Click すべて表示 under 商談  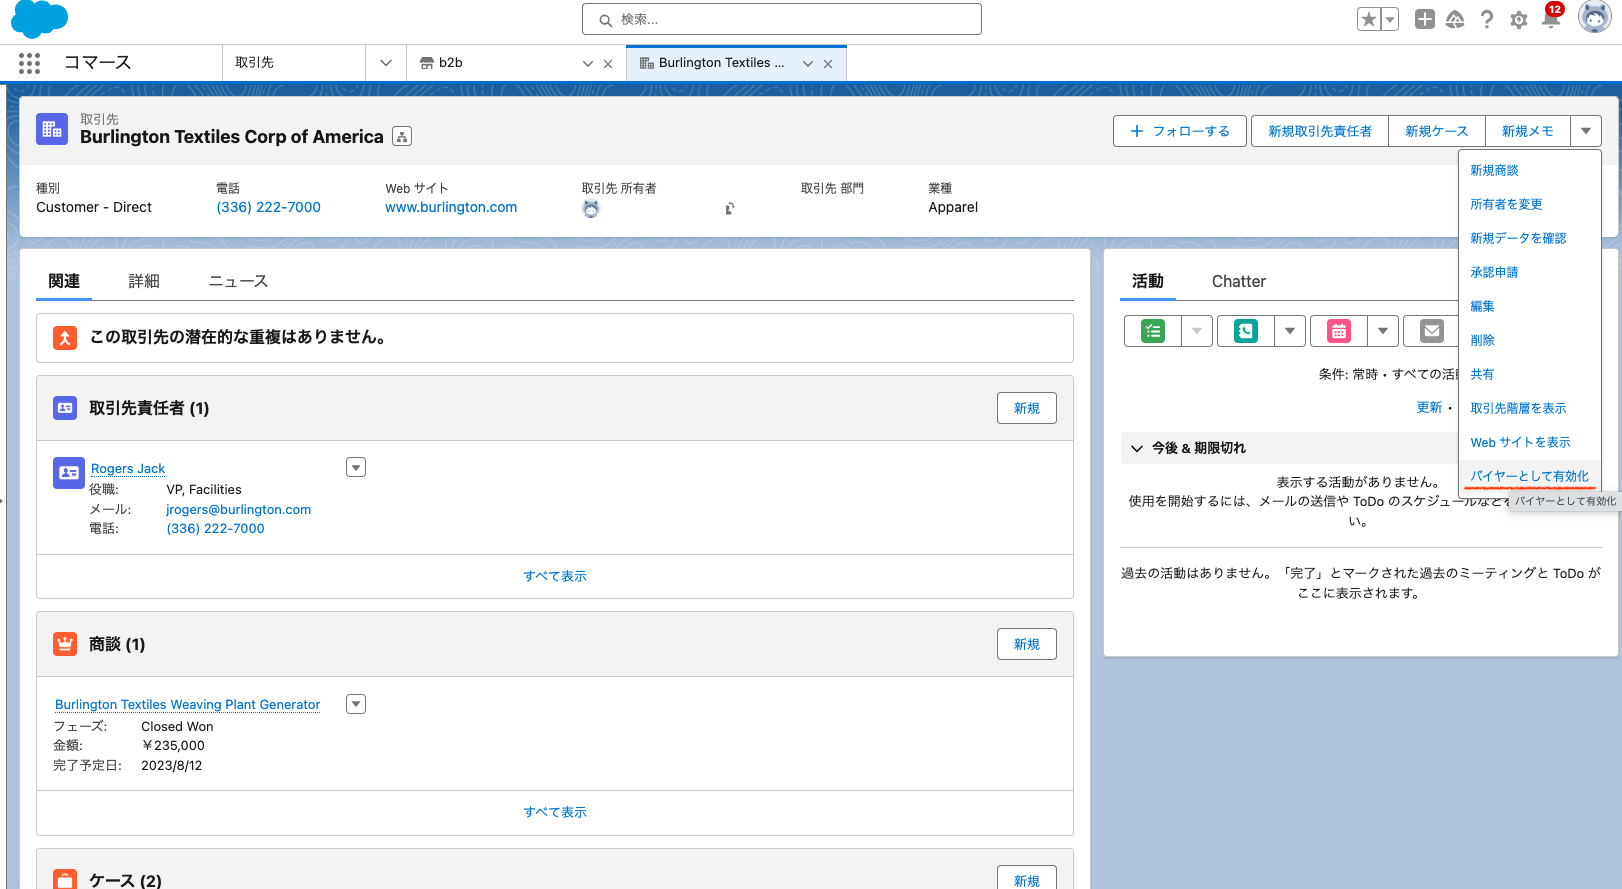[555, 812]
